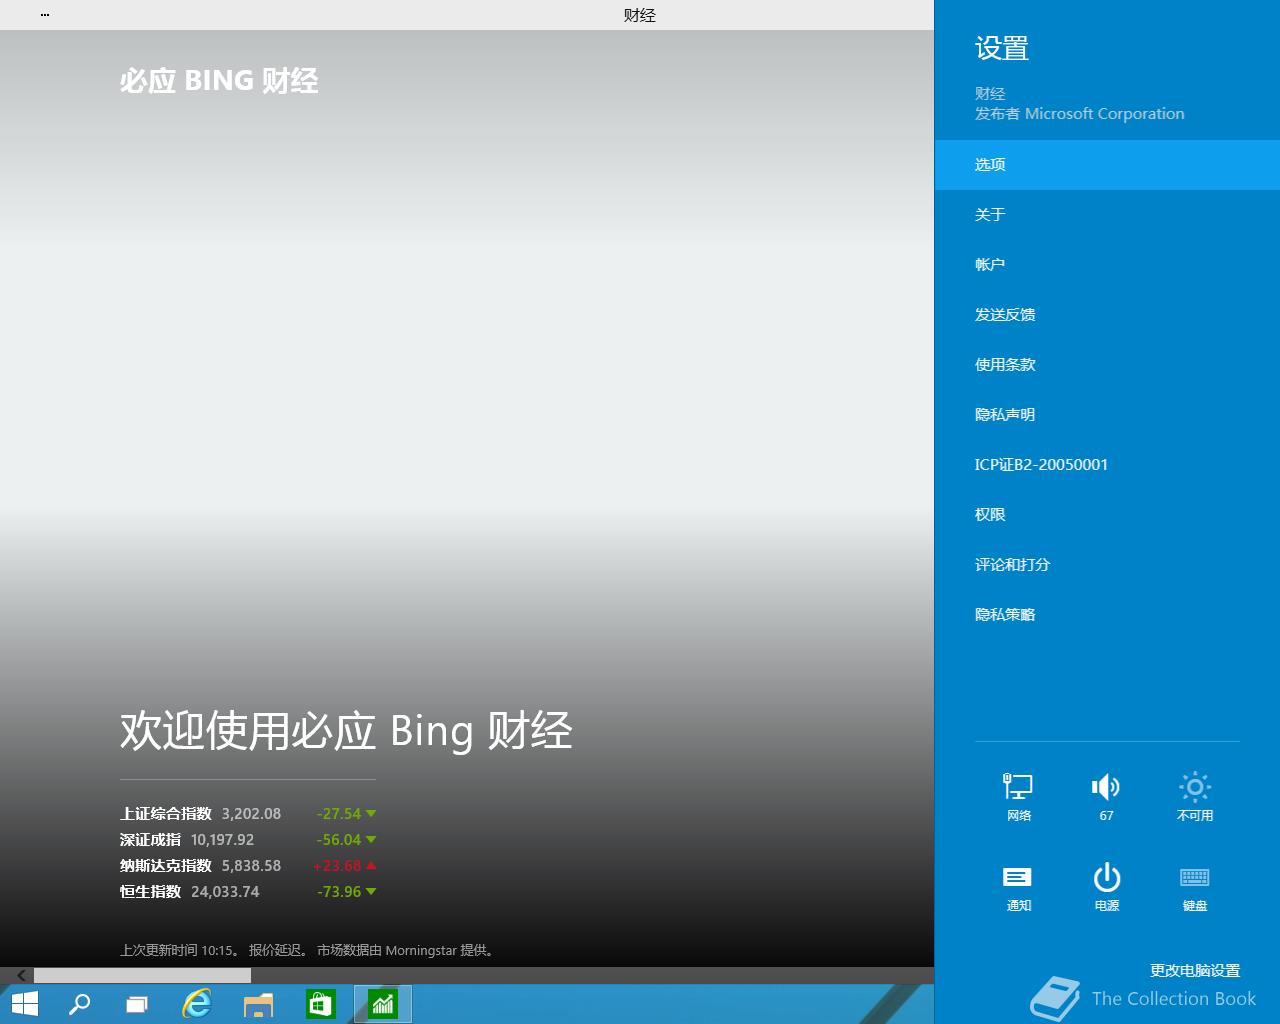Open 隐私策略 entry
Viewport: 1280px width, 1024px height.
click(x=1107, y=615)
